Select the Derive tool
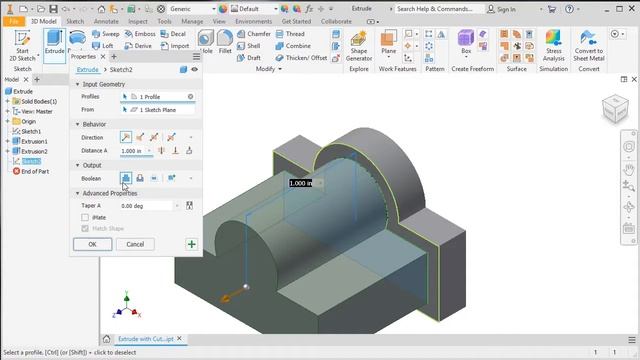640x360 pixels. 138,46
